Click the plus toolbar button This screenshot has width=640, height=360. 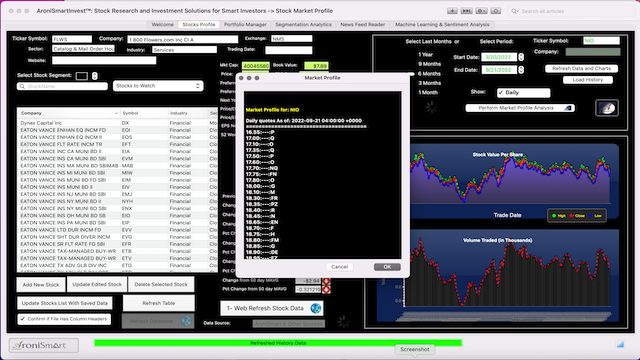point(452,11)
